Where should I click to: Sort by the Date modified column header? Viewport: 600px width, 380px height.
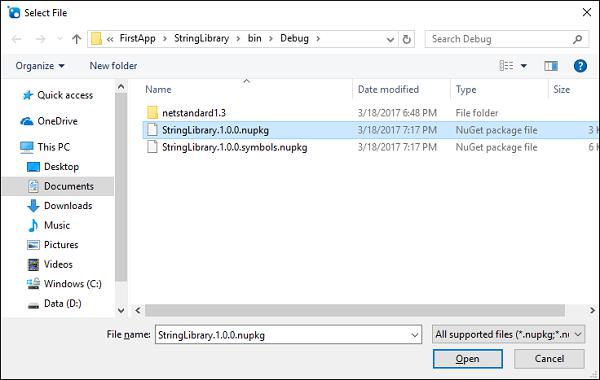(388, 90)
